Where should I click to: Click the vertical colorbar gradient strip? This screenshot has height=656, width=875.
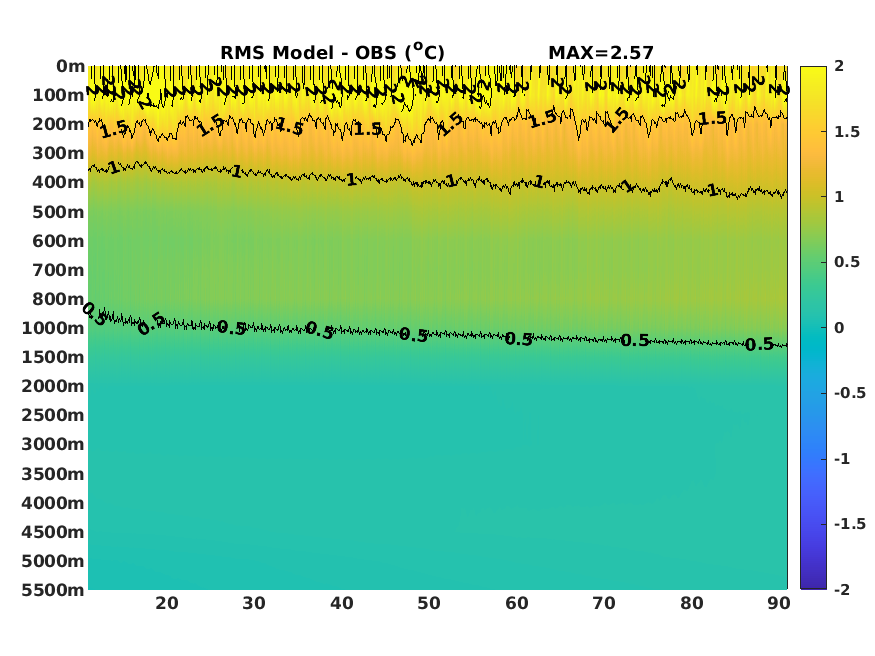[x=813, y=327]
